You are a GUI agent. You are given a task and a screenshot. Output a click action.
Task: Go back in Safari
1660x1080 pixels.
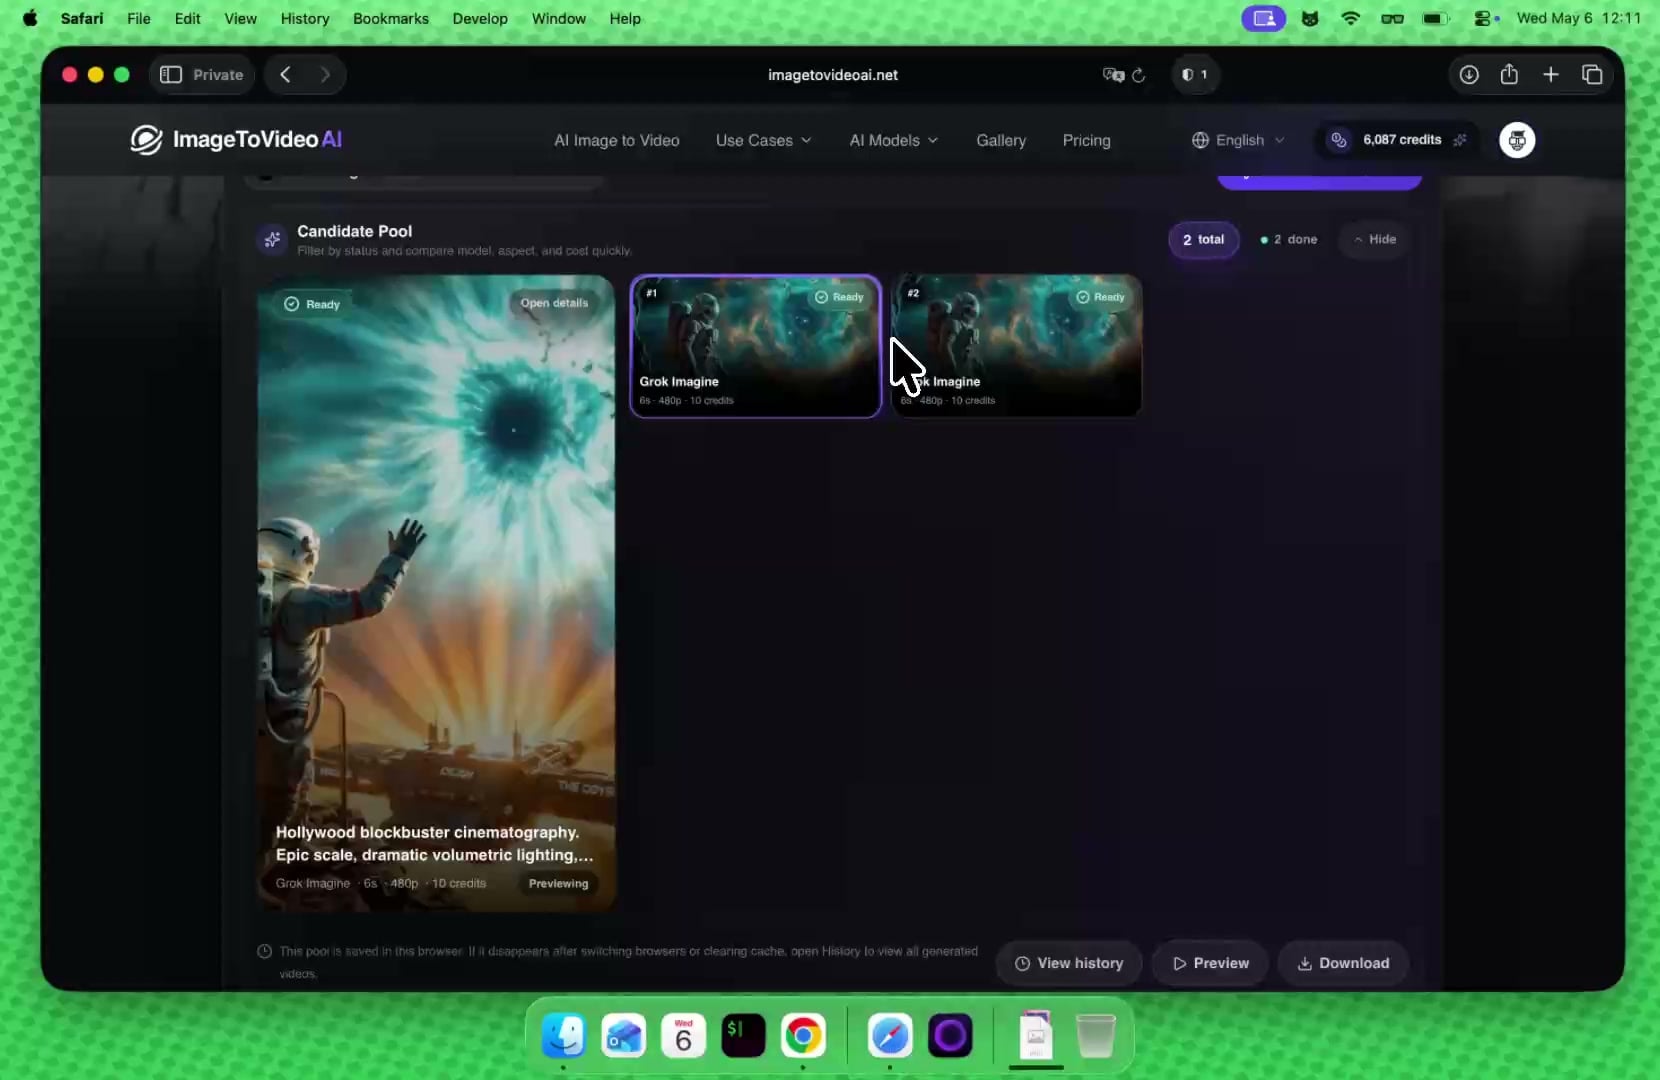tap(286, 75)
